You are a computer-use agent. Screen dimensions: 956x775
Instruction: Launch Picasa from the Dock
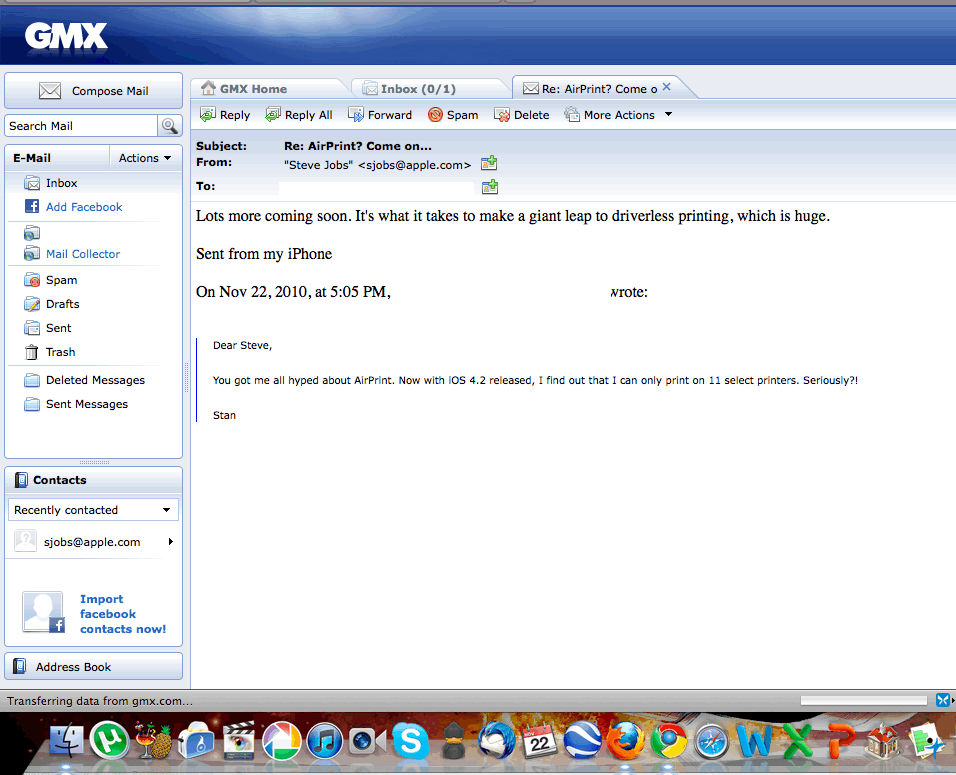(x=281, y=741)
